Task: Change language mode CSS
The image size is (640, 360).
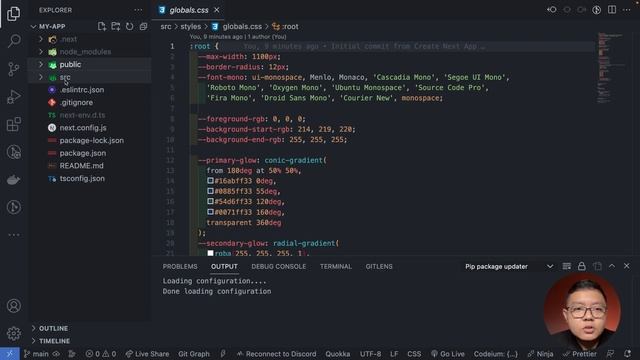Action: [x=414, y=354]
